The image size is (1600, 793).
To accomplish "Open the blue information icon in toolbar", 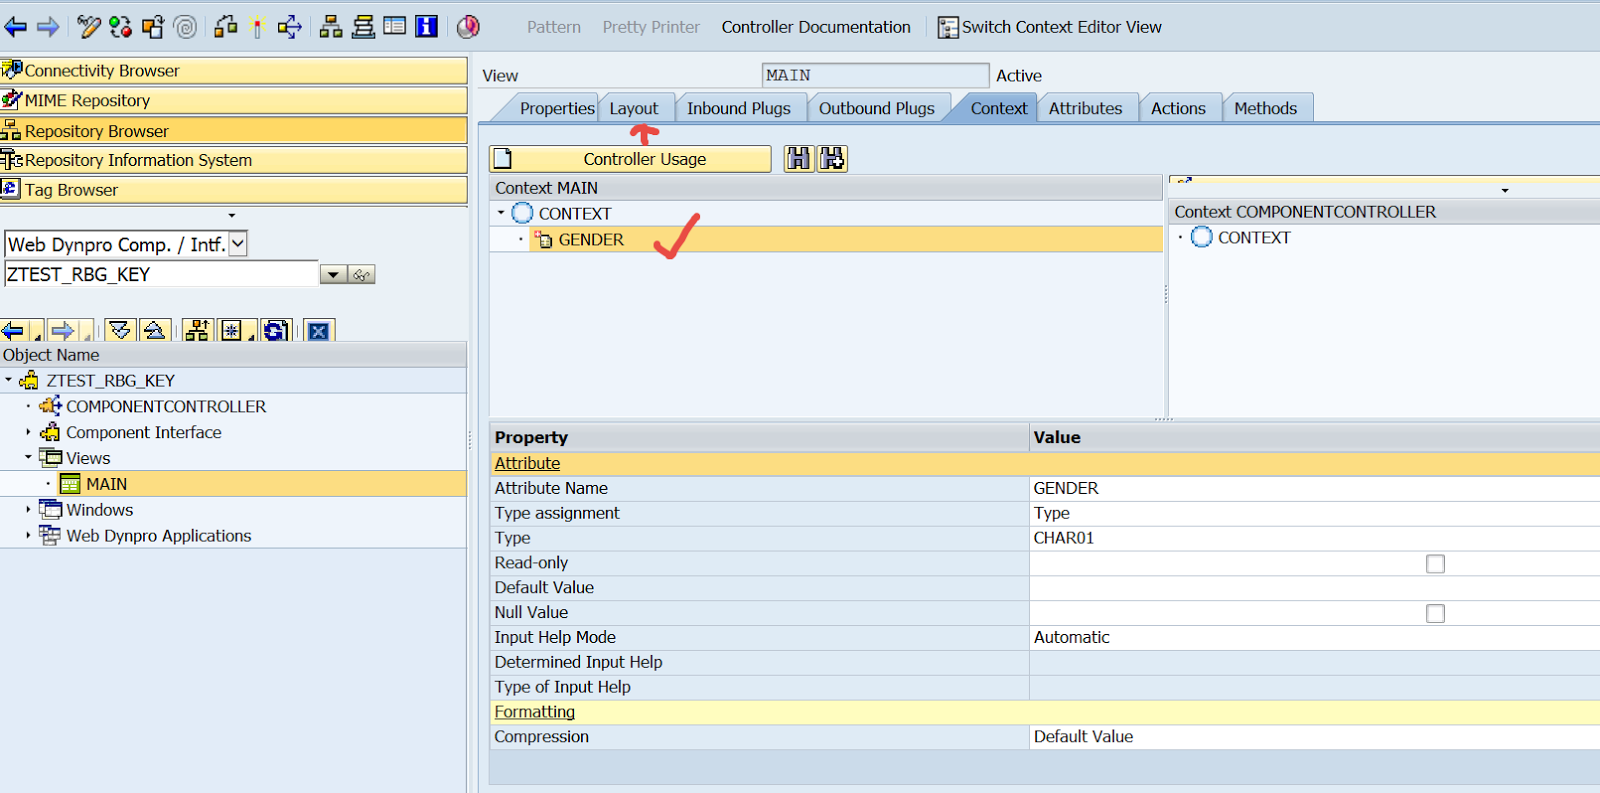I will [x=427, y=27].
